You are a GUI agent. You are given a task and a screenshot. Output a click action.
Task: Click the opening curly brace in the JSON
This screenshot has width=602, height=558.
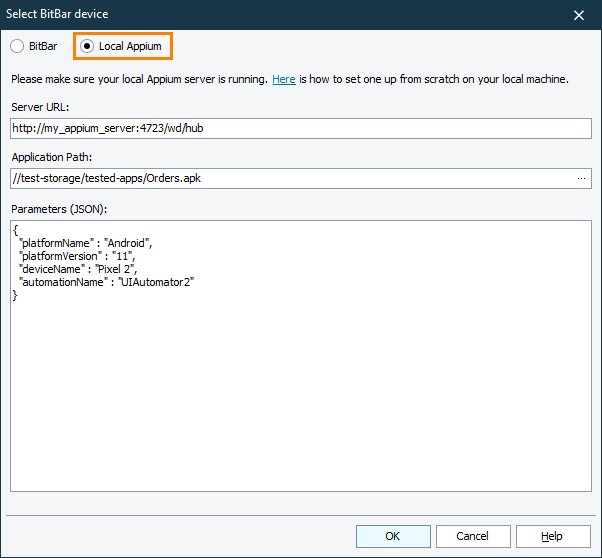coord(16,230)
